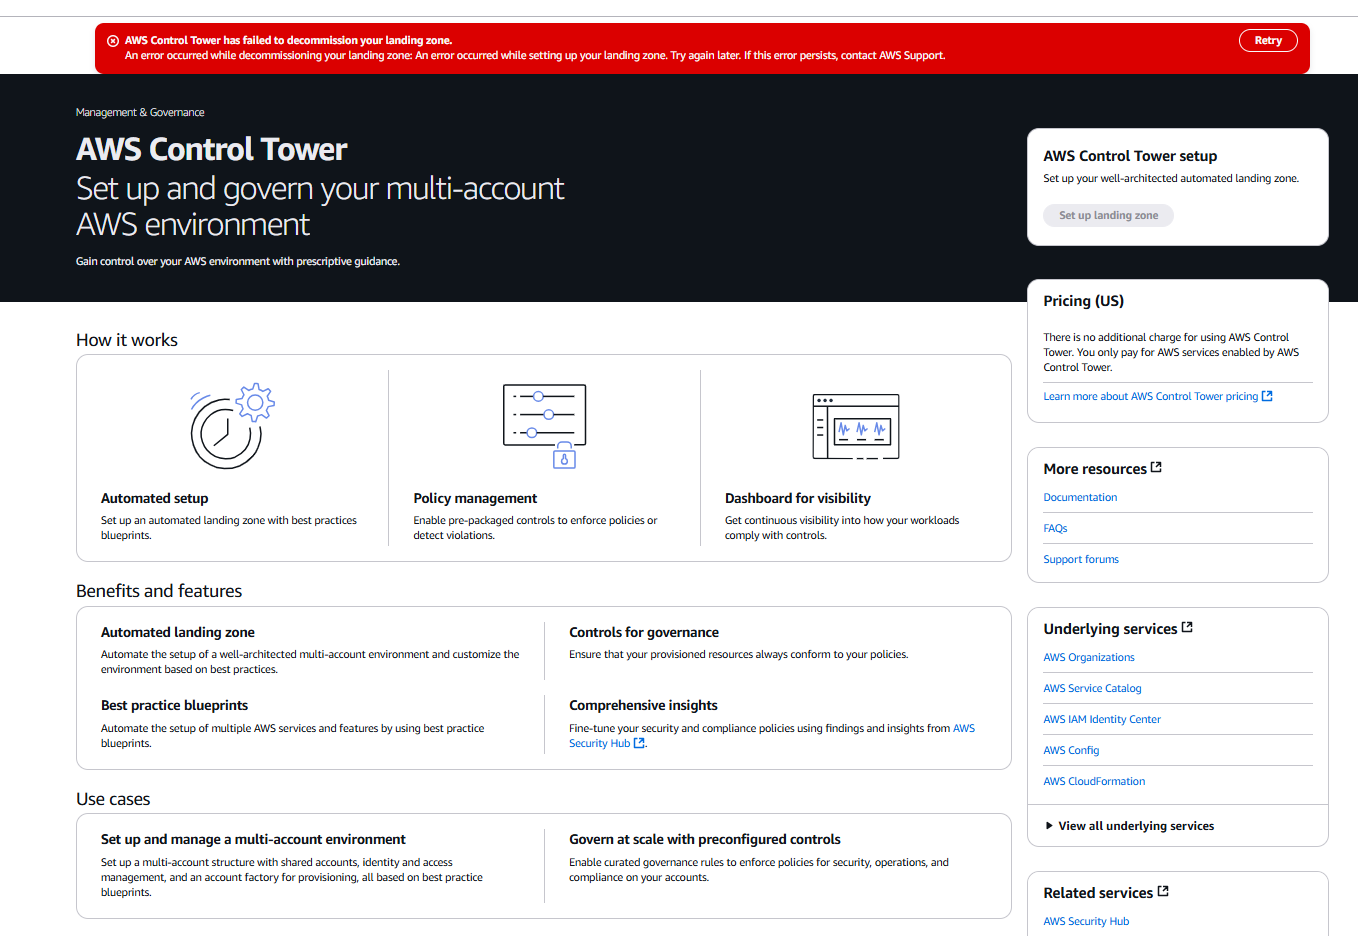Open the AWS Config link
Screen dimensions: 1358x936
tap(1071, 750)
